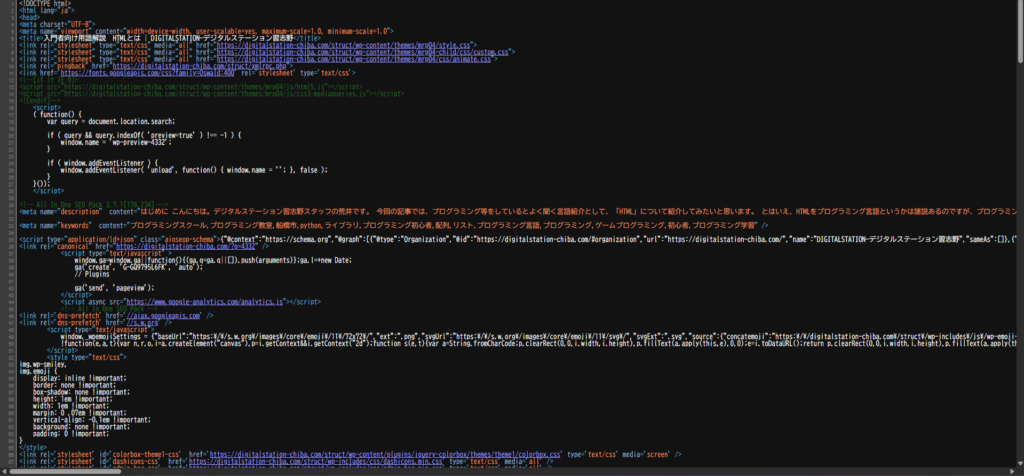Click the "<!DOCTYPE html>" line
The width and height of the screenshot is (1024, 476).
(46, 3)
